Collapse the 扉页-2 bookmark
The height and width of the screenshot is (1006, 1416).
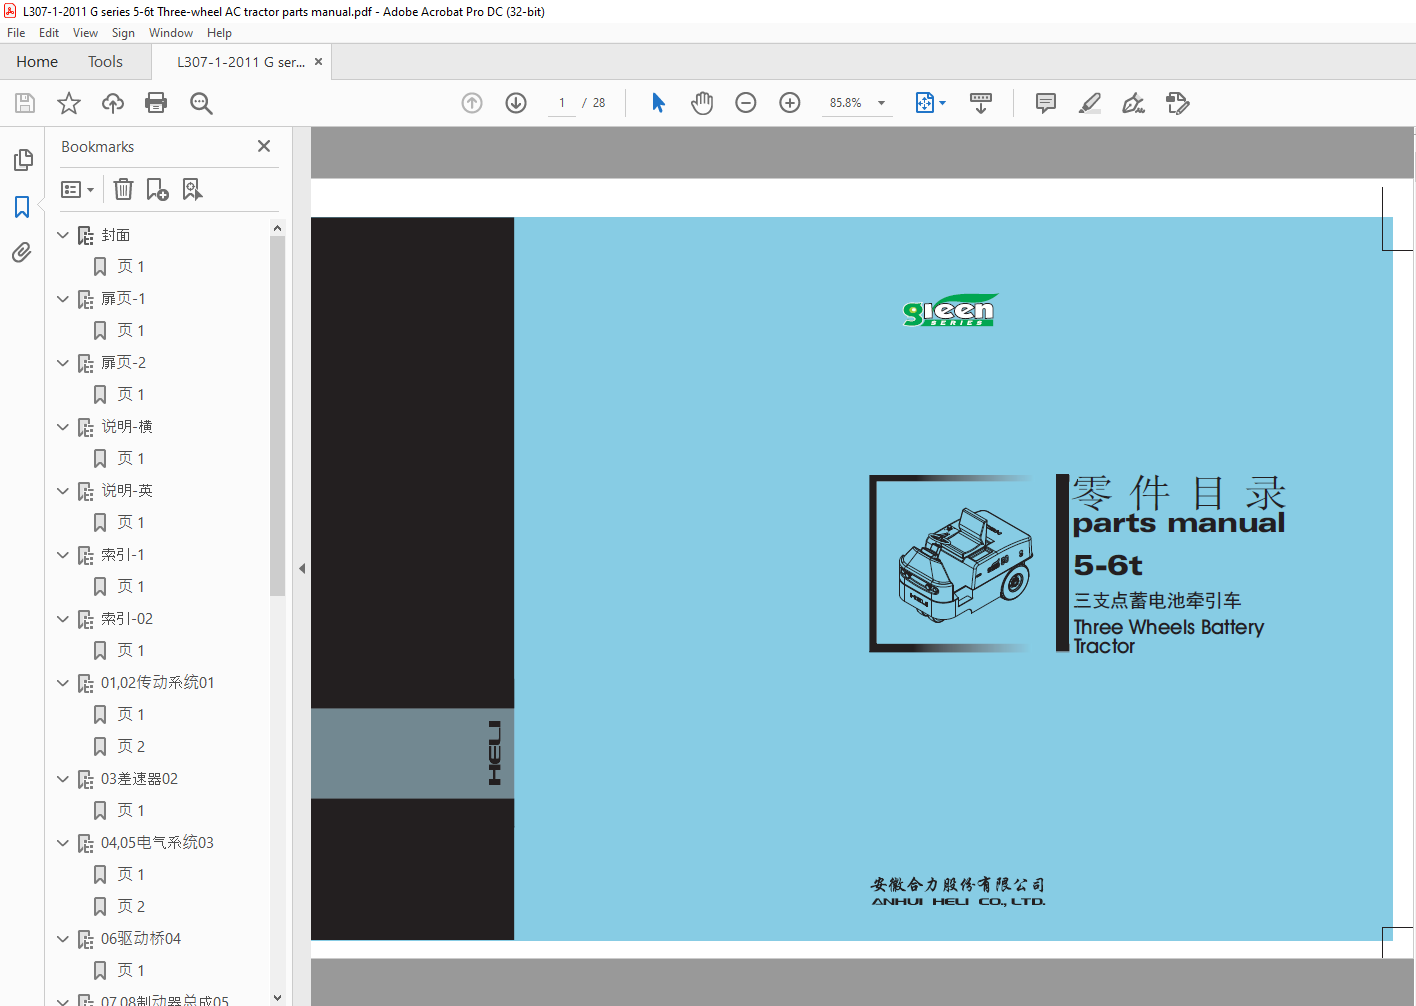point(63,363)
